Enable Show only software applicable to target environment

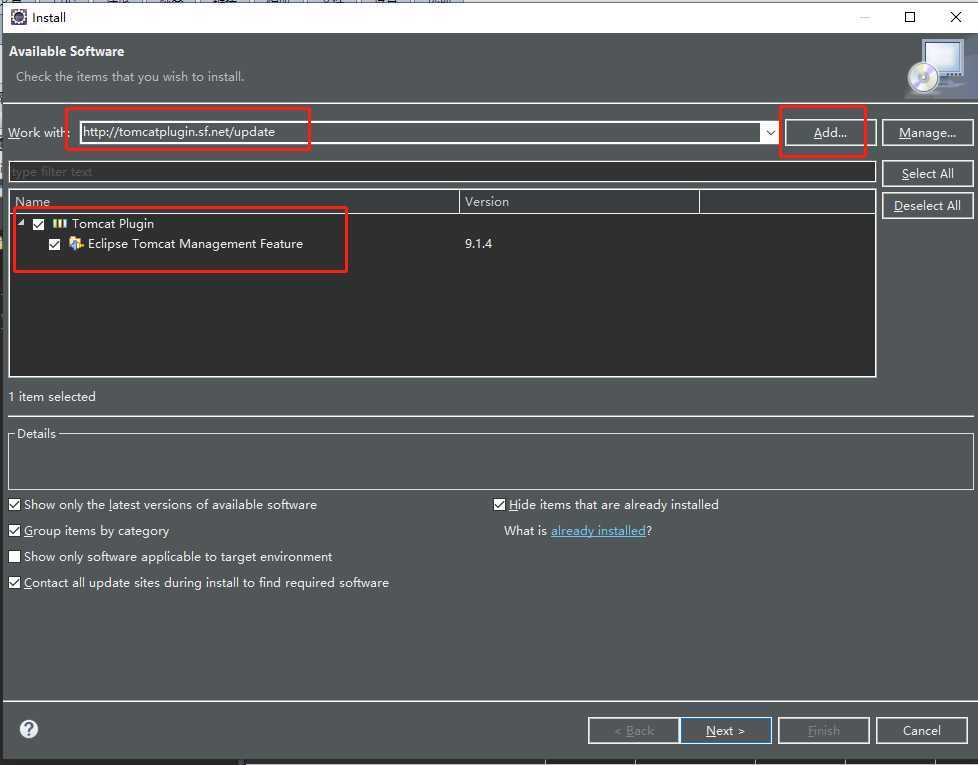coord(14,556)
